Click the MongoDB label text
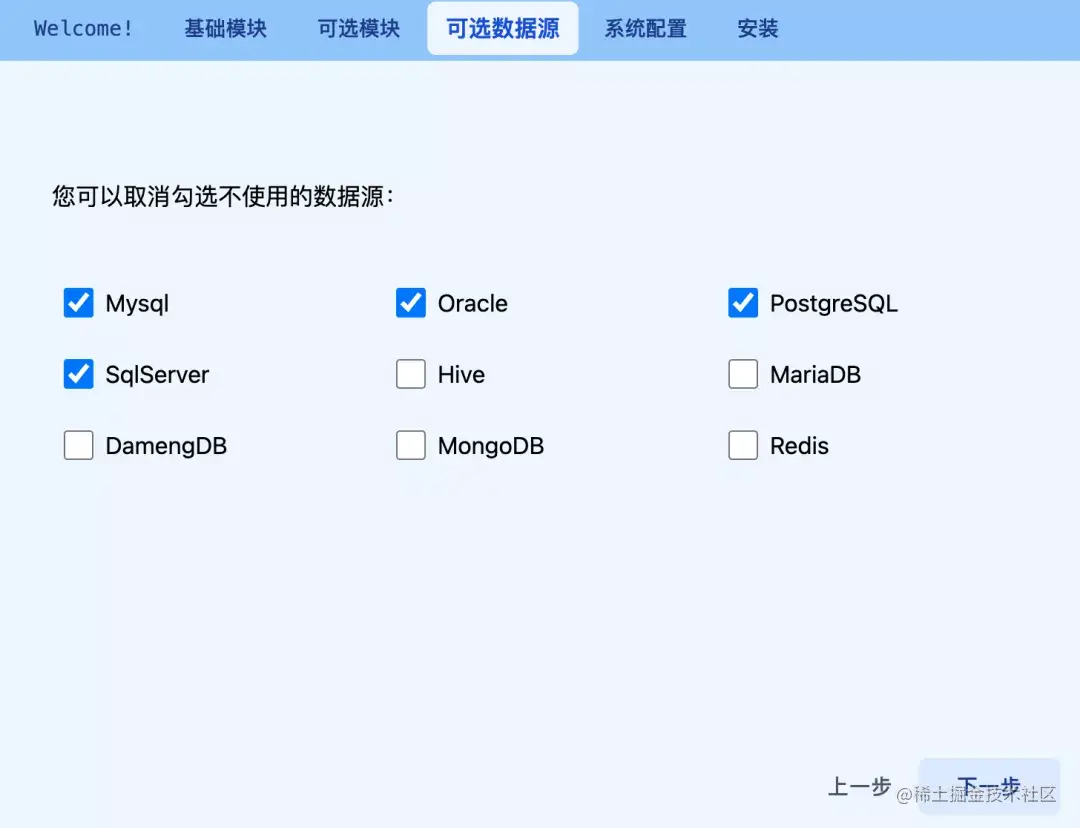Image resolution: width=1080 pixels, height=828 pixels. click(490, 446)
